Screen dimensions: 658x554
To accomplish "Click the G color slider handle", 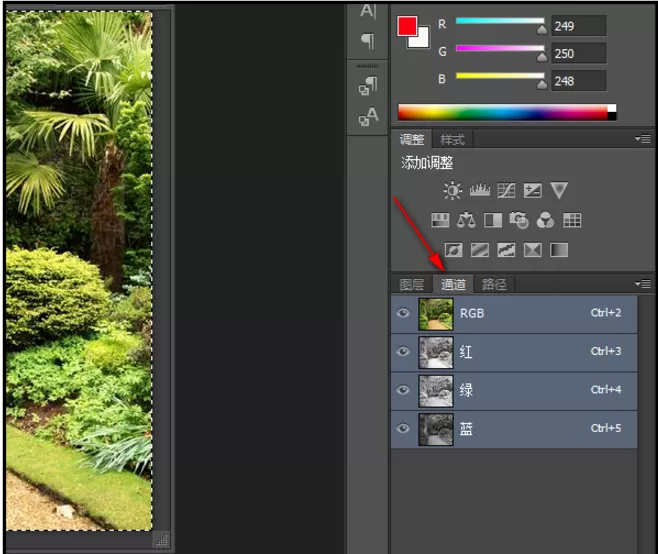I will tap(542, 57).
